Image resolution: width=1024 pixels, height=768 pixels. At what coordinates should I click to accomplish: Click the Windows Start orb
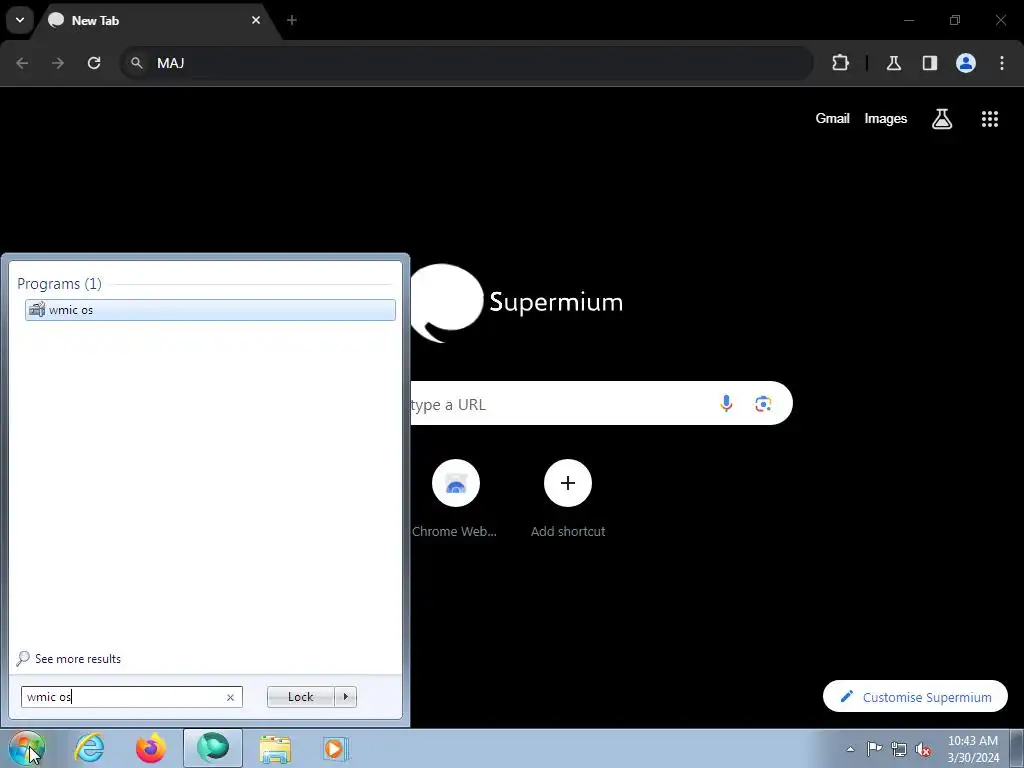point(27,748)
